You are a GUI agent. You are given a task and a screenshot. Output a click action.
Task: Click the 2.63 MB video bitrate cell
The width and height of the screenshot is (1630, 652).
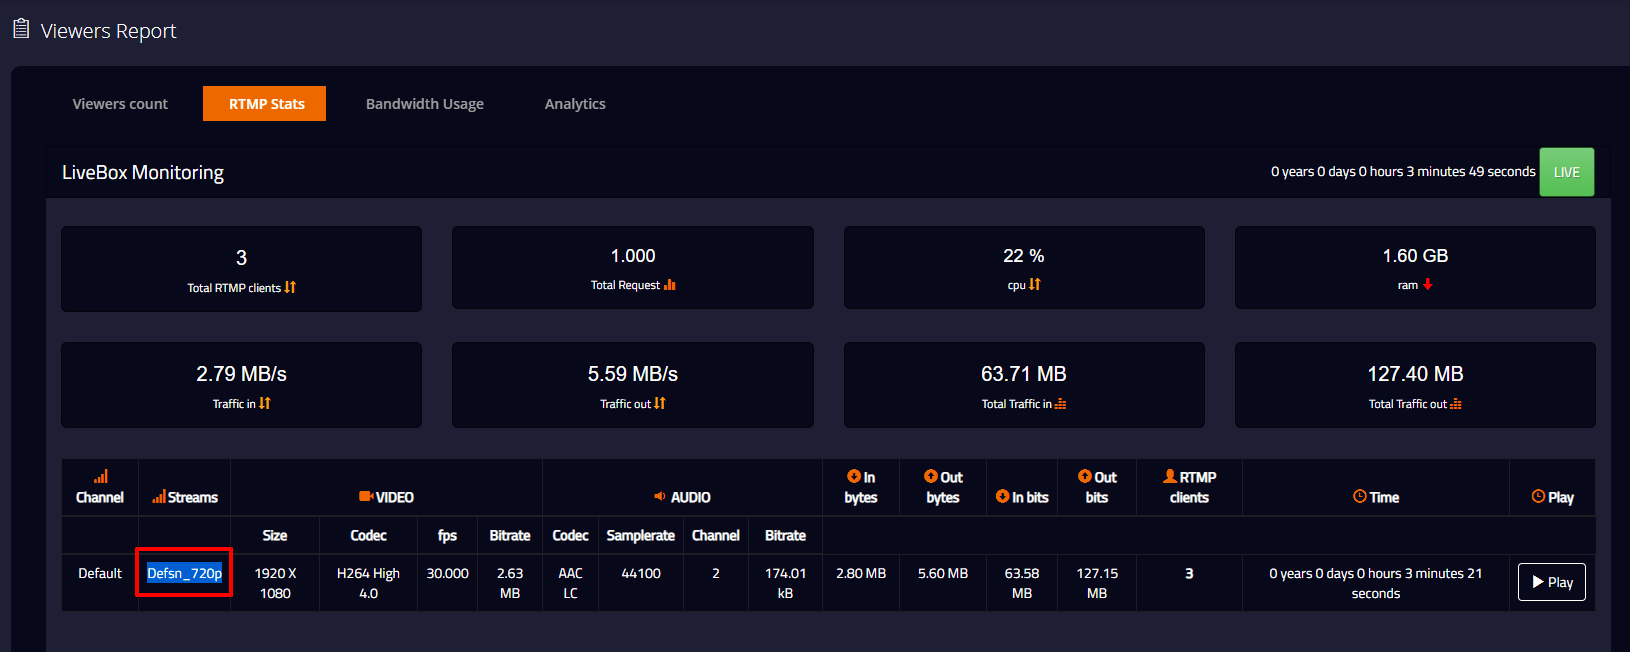510,583
